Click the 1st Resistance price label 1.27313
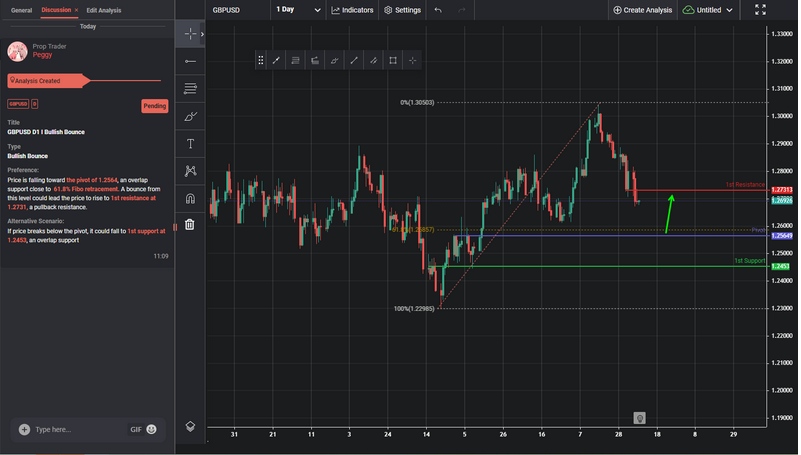 click(782, 190)
